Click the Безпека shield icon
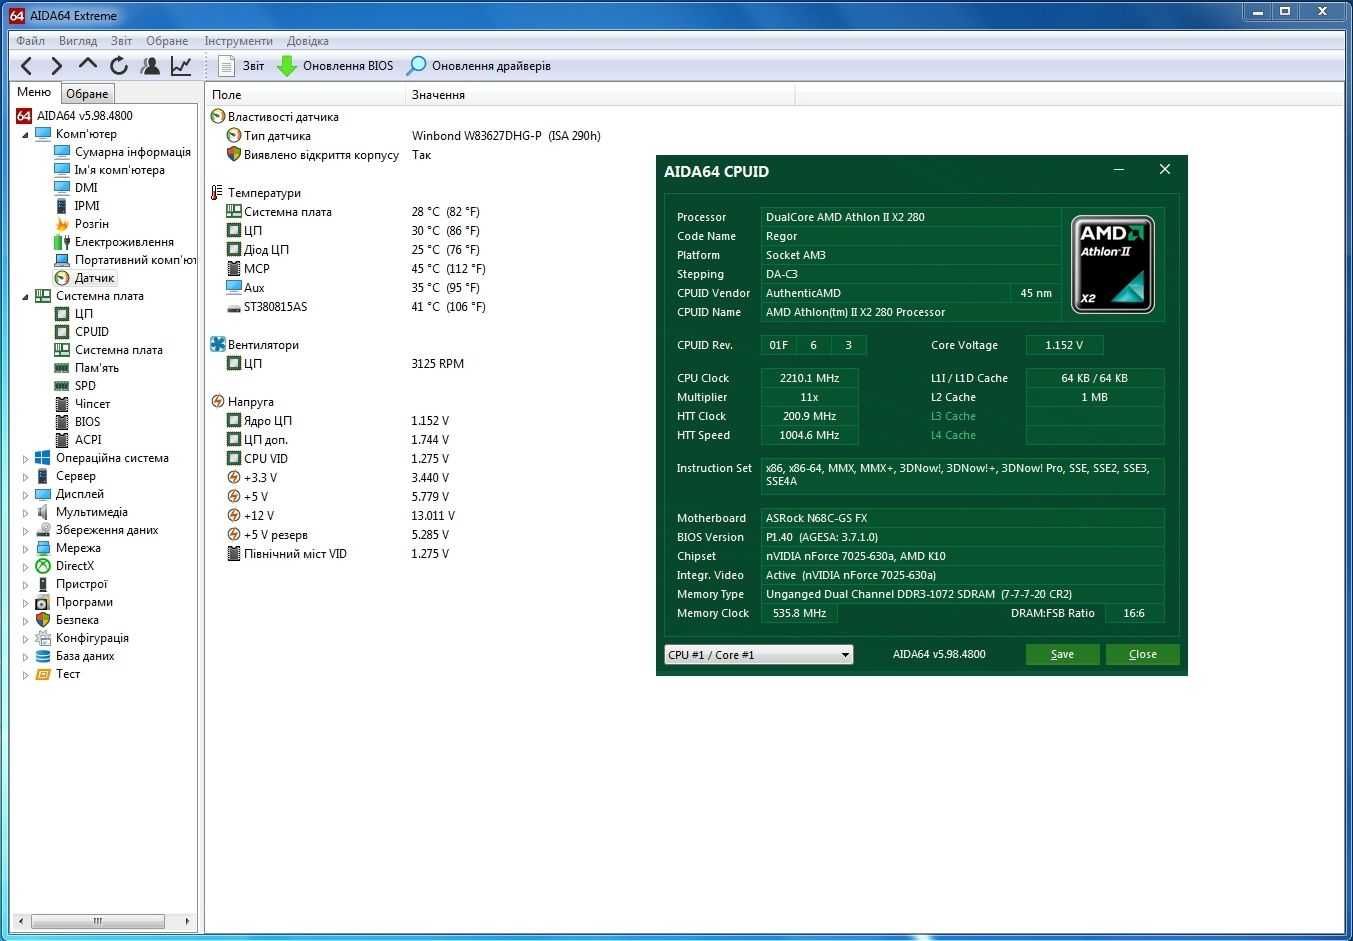 coord(43,620)
